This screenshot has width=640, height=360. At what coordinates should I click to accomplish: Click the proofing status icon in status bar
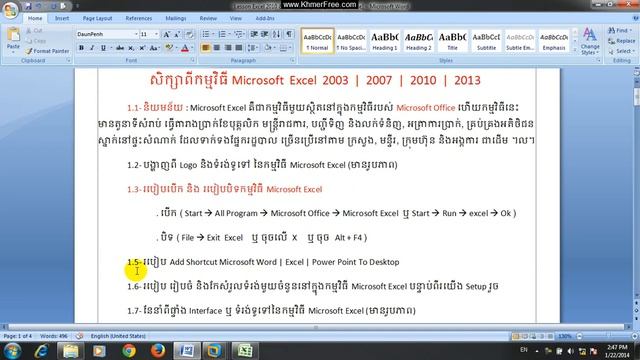(79, 336)
